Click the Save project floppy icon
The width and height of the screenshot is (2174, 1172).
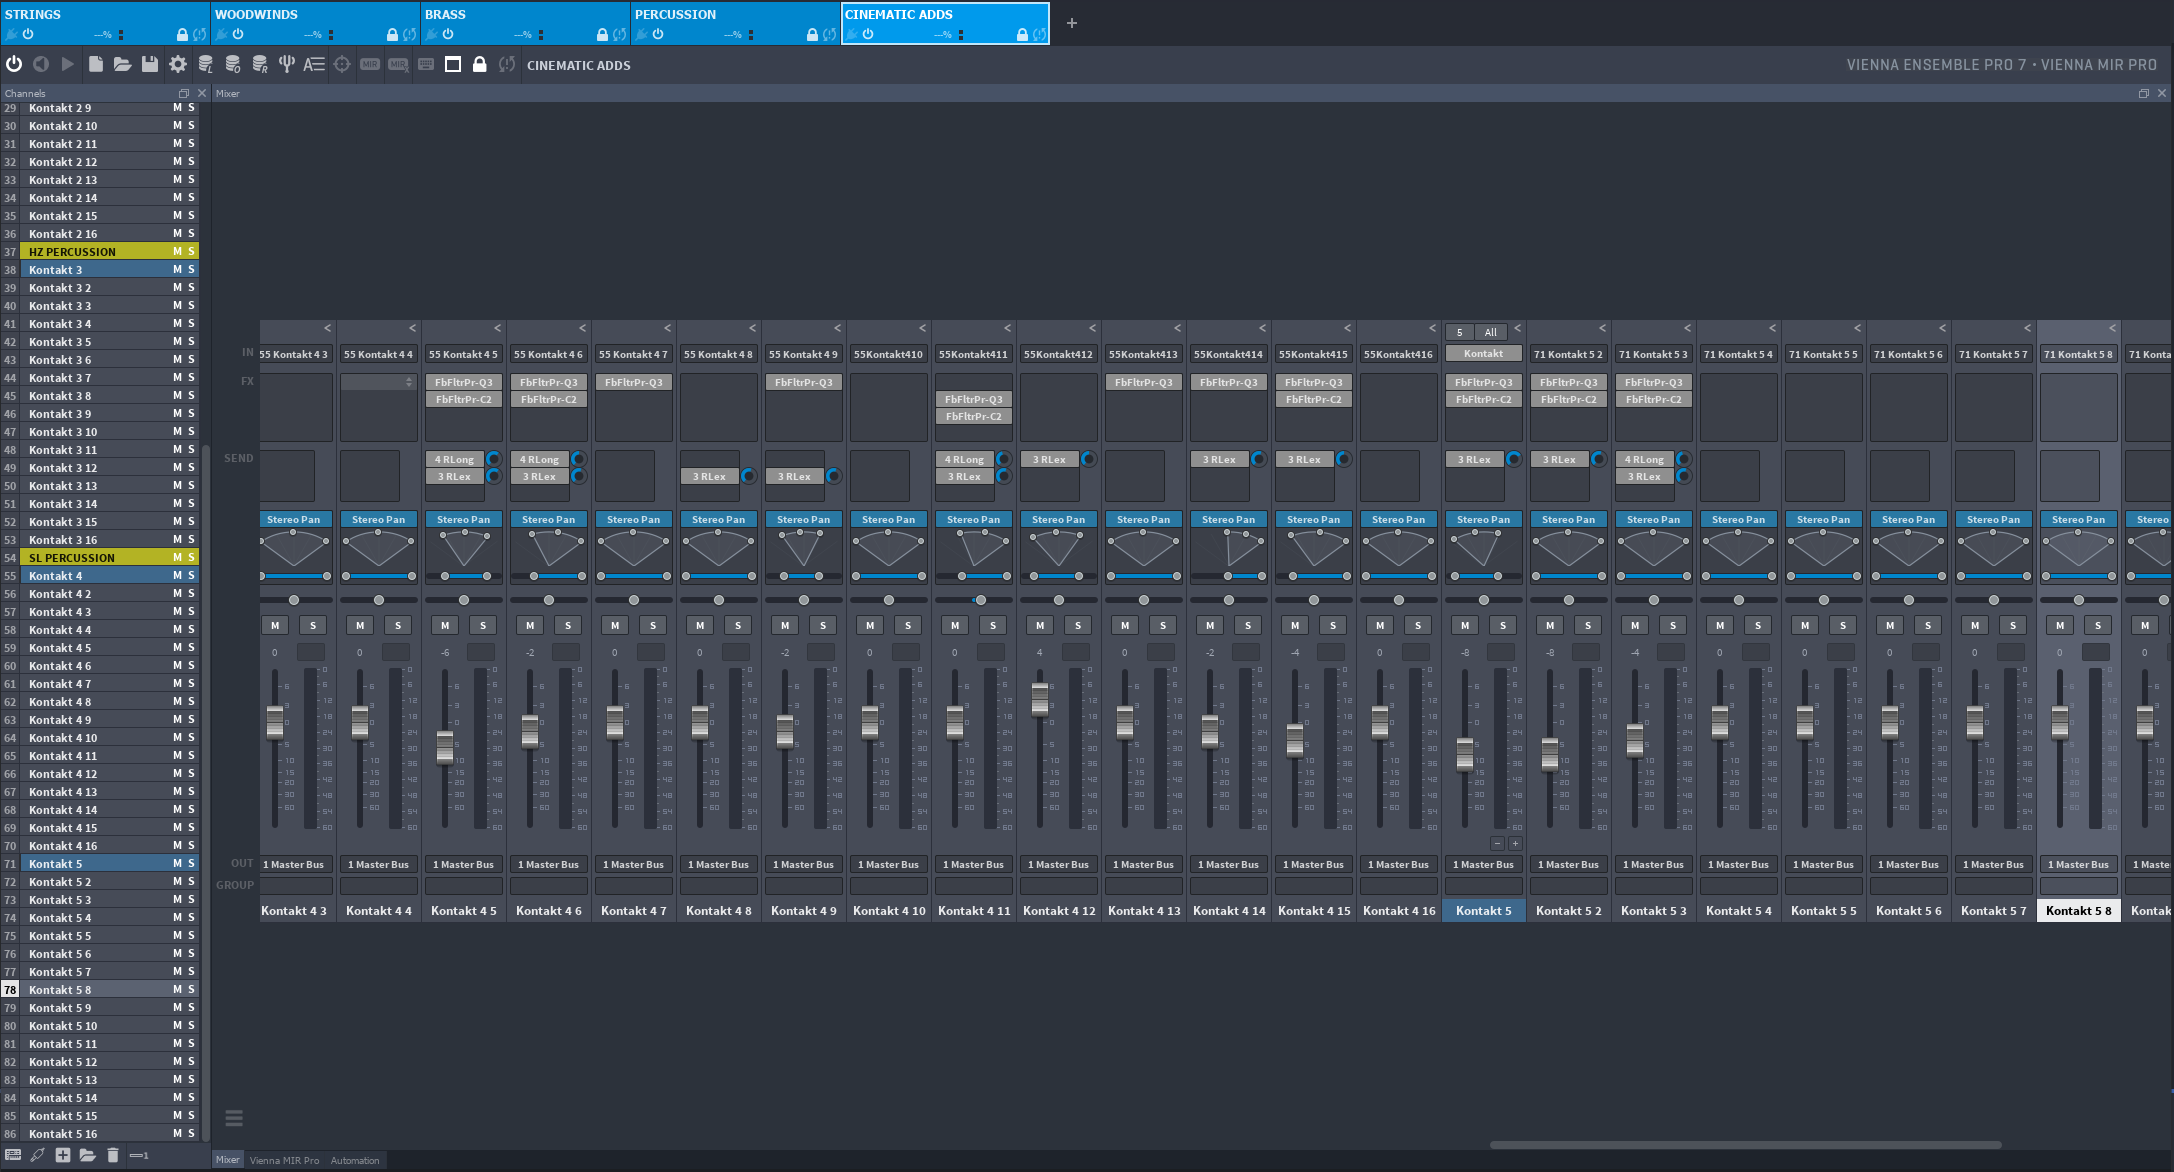(150, 64)
